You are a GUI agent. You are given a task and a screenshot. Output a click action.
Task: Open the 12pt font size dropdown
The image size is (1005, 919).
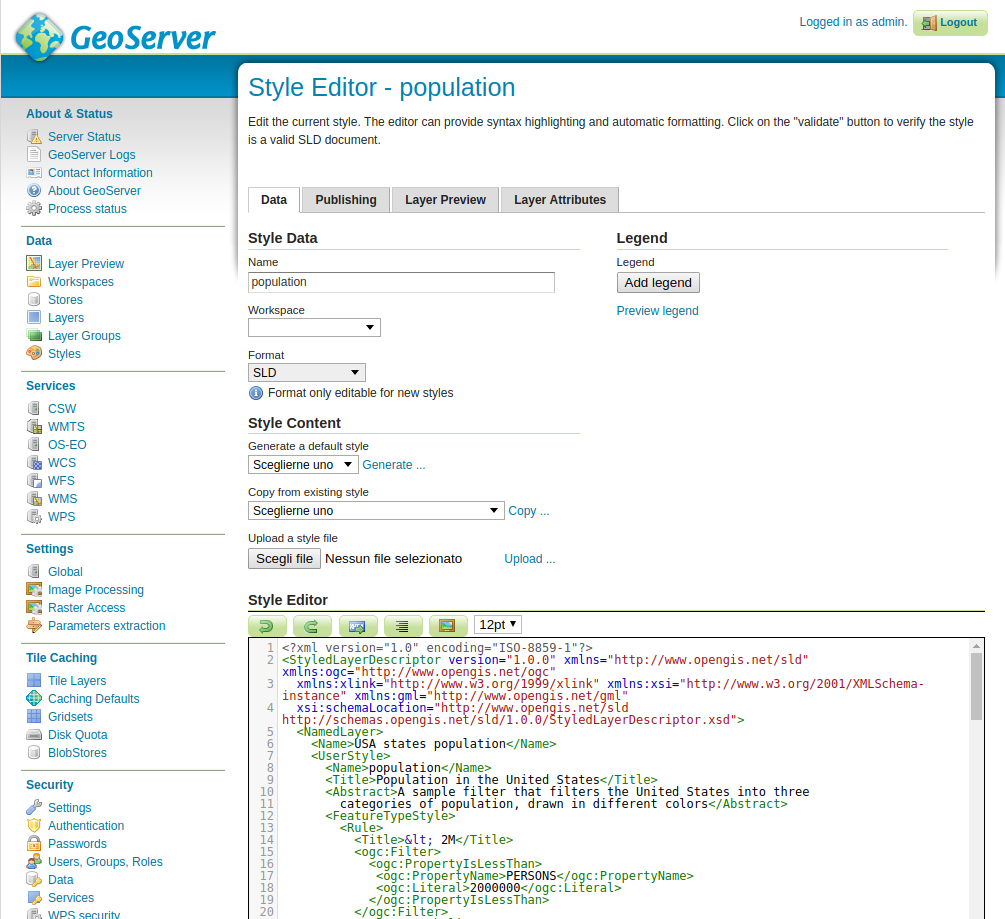498,624
